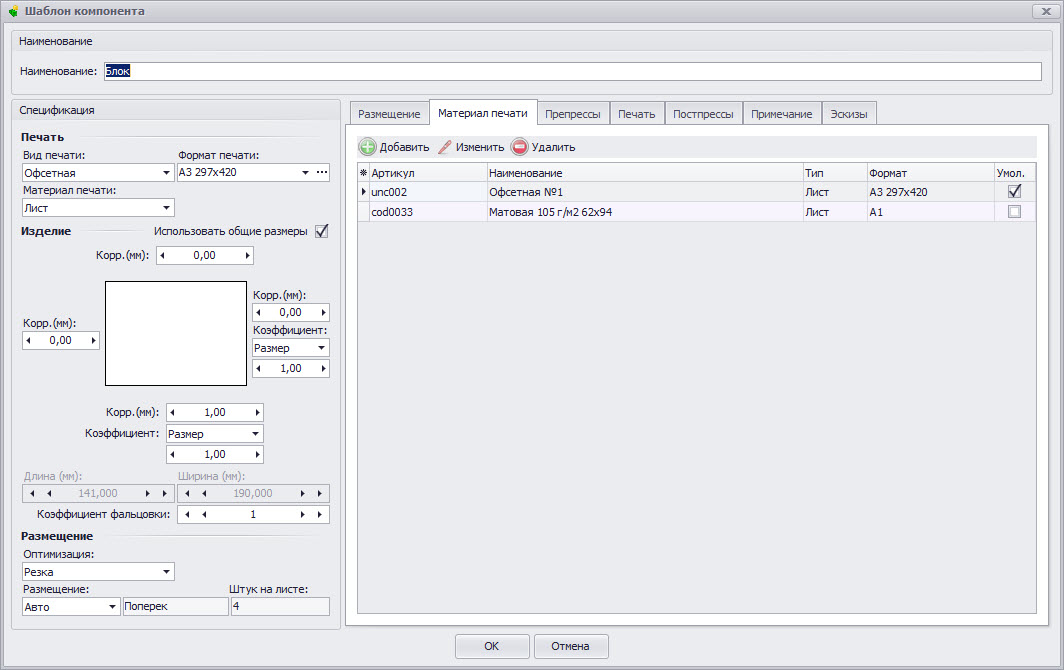Decrease right Корр.(мм) value
Viewport: 1064px width, 670px height.
259,312
